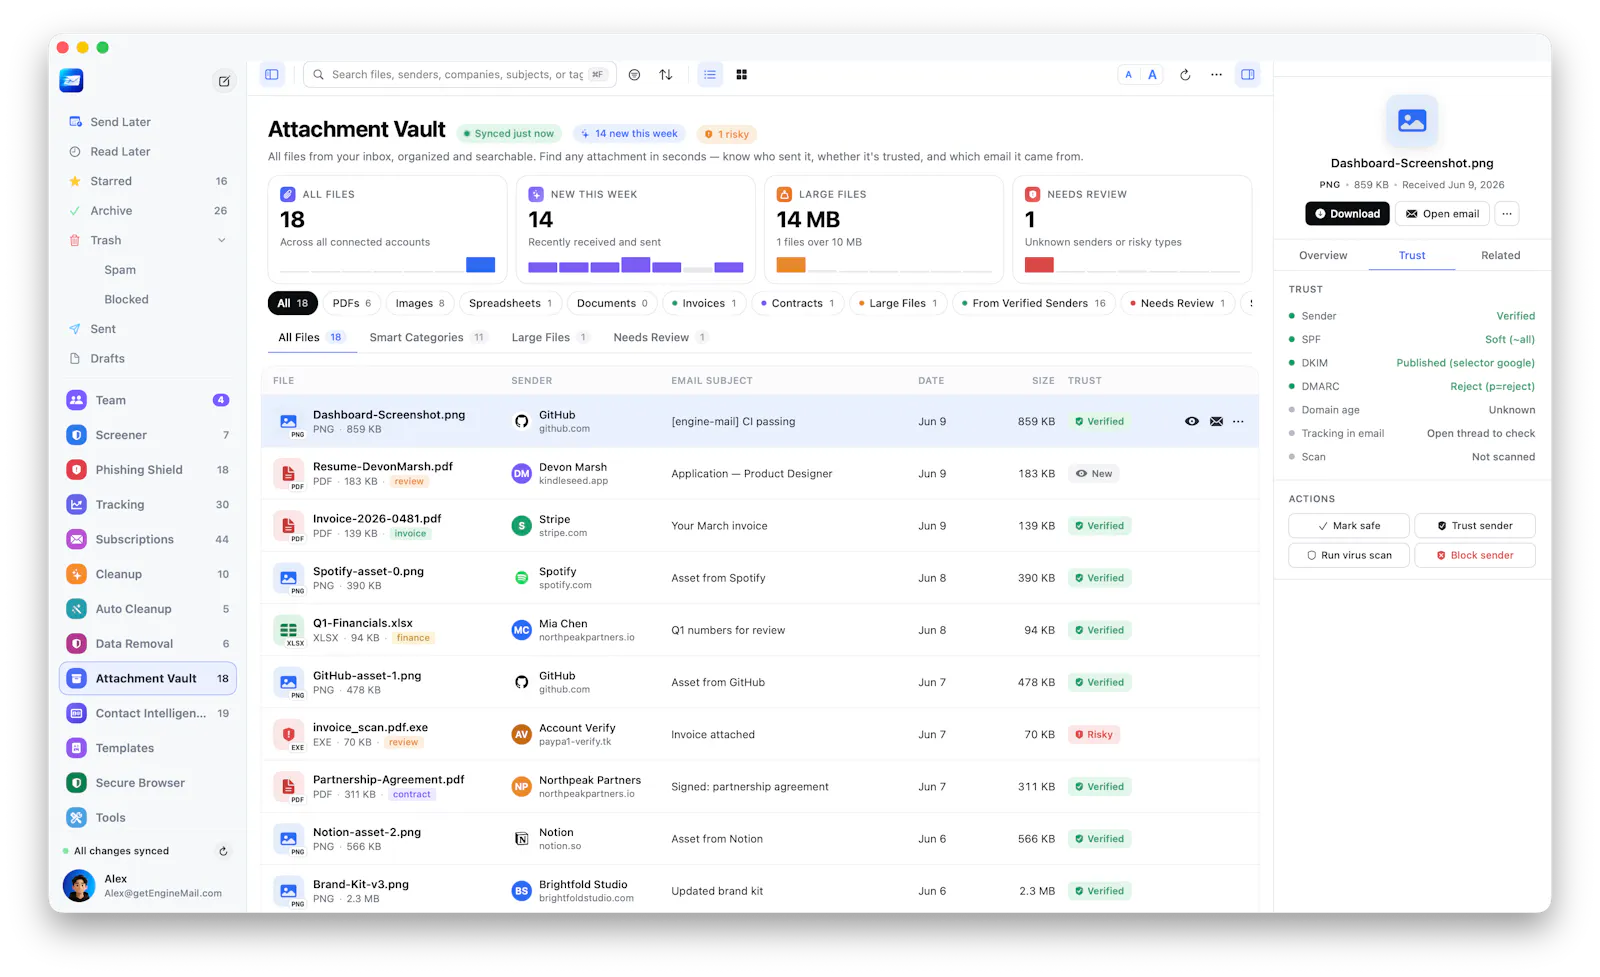This screenshot has height=977, width=1600.
Task: Switch to list view
Action: (710, 74)
